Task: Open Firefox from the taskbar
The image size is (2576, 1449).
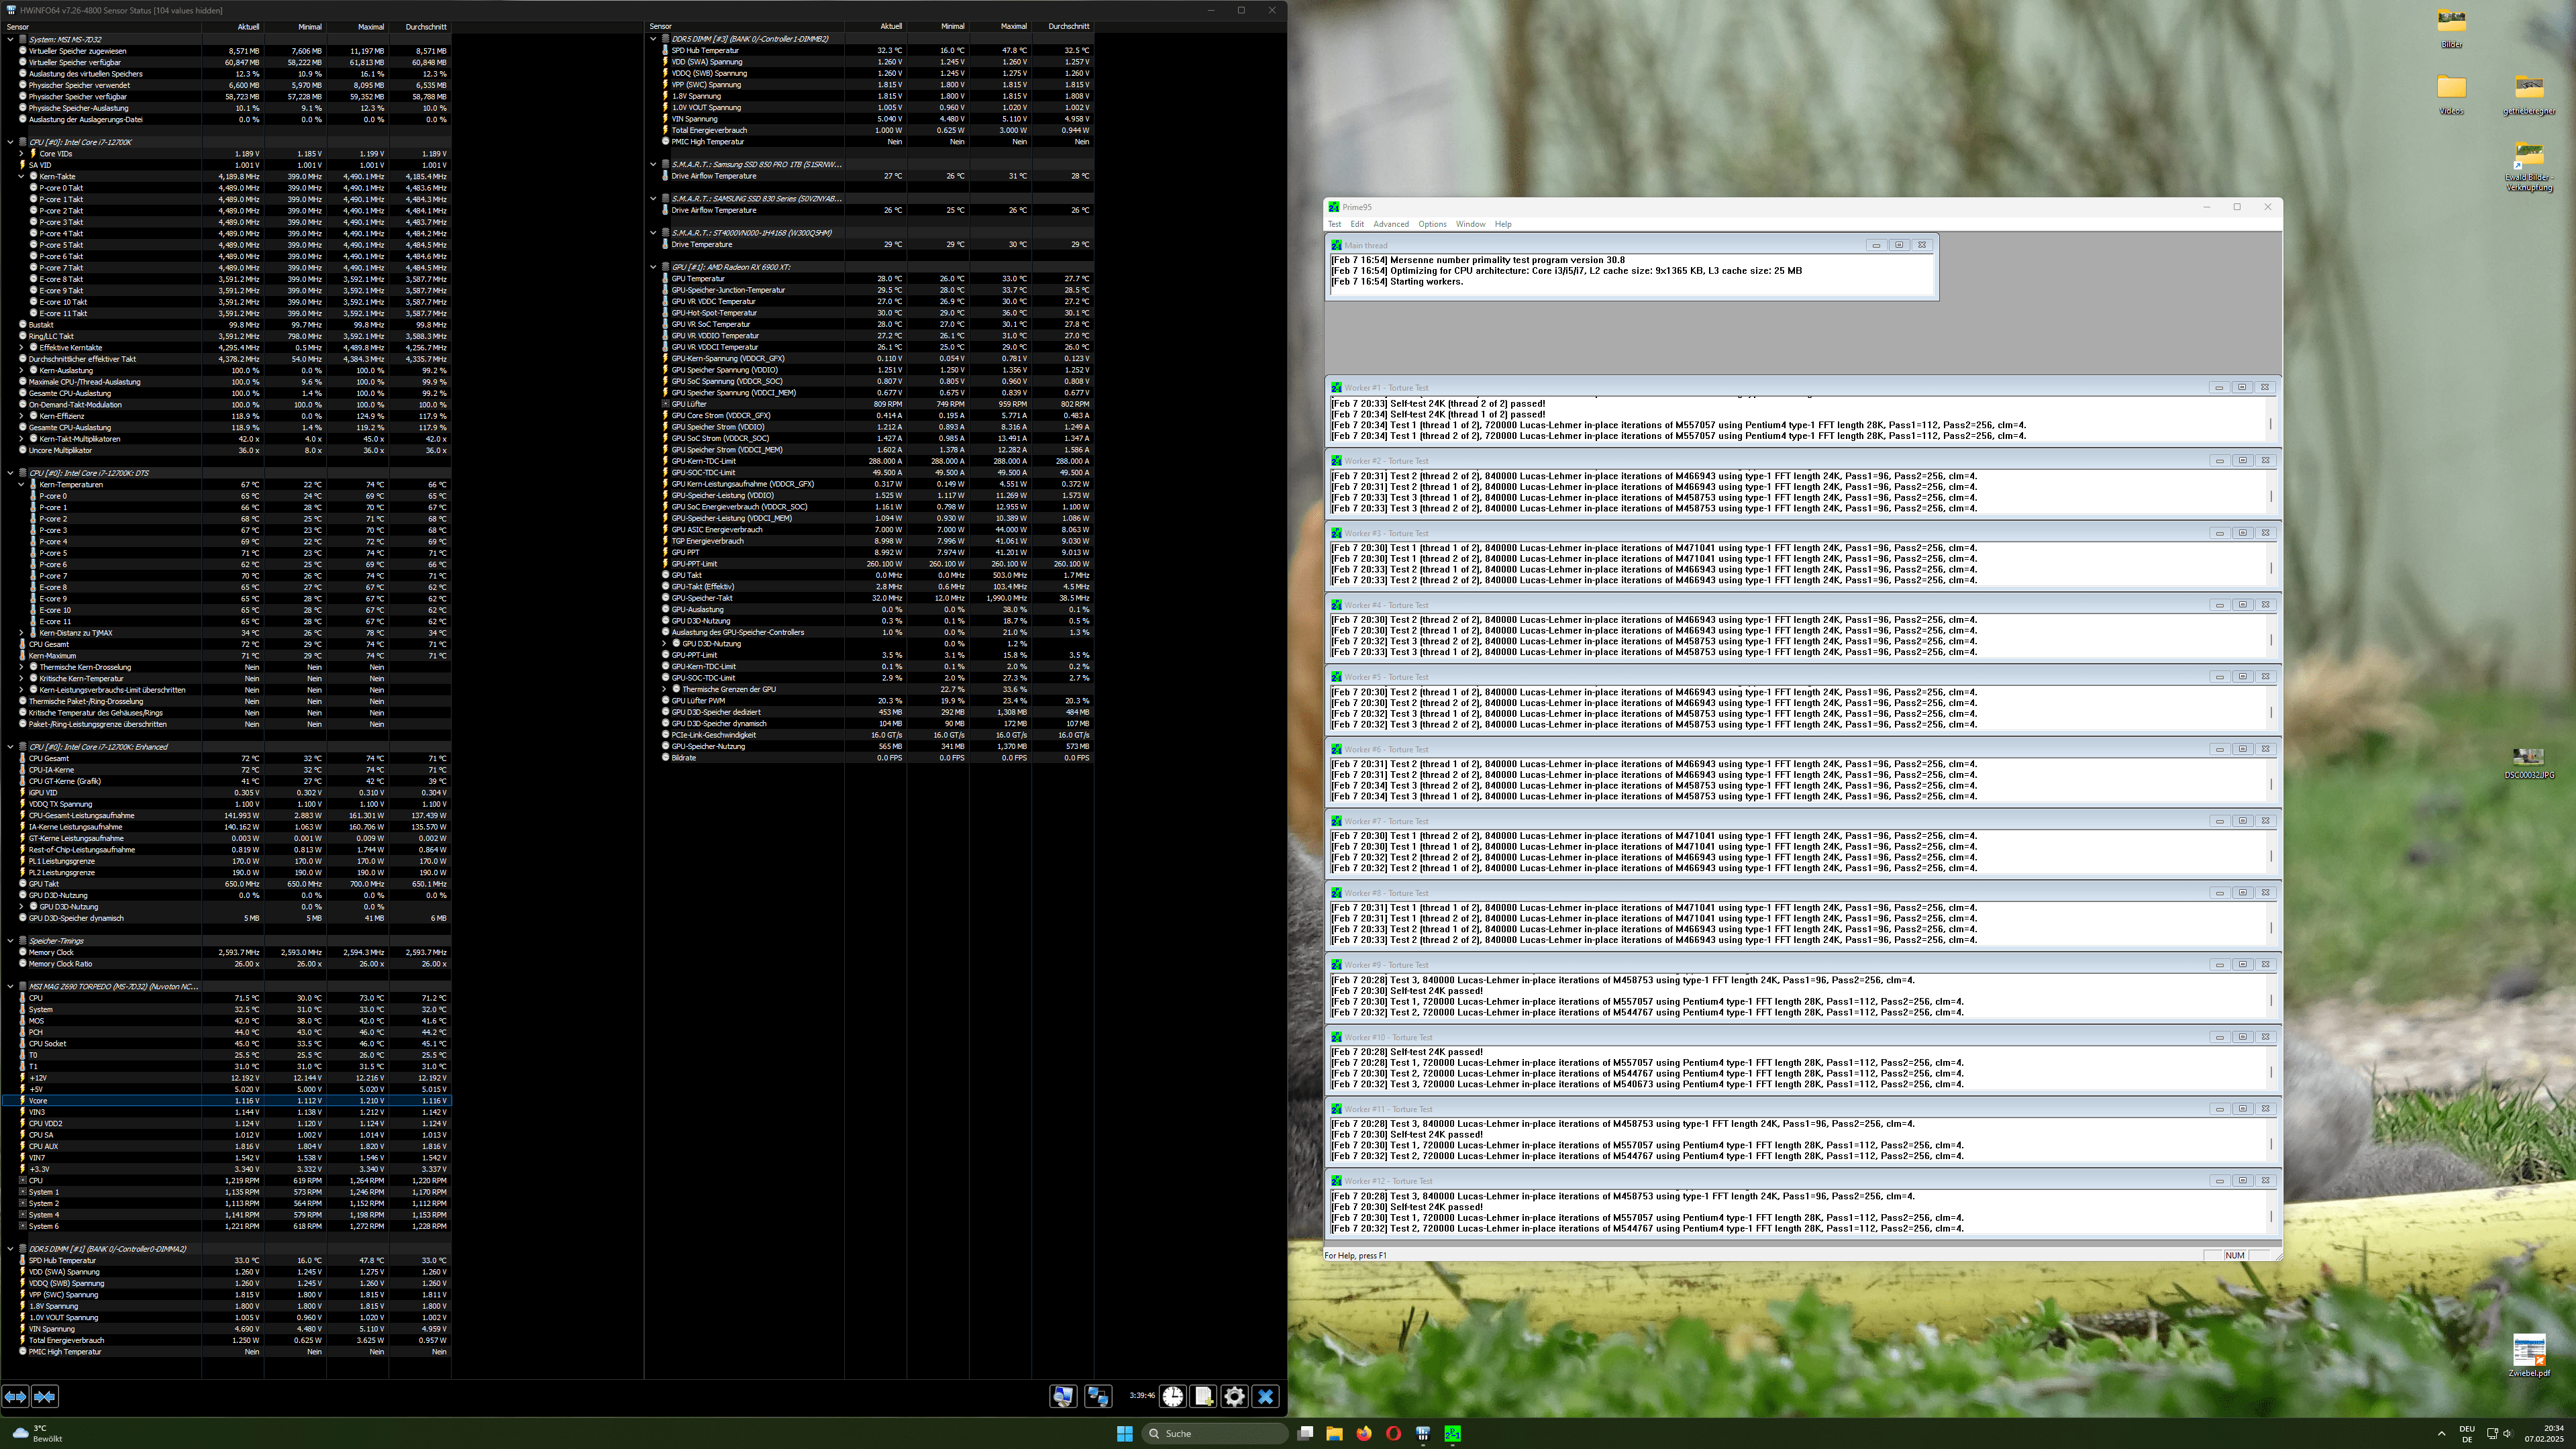Action: [1364, 1433]
